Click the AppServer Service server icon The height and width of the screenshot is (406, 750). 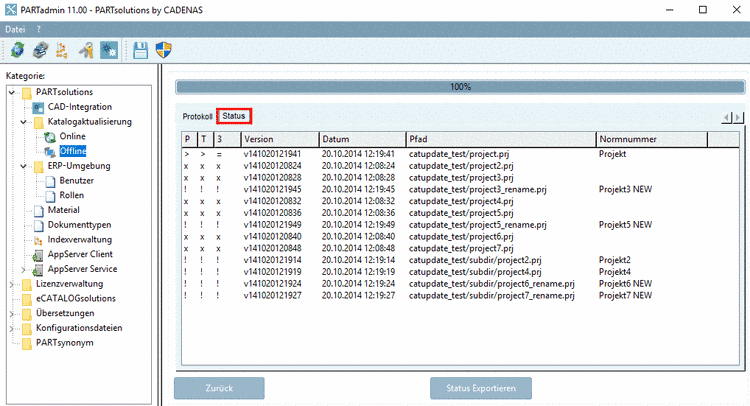[38, 270]
